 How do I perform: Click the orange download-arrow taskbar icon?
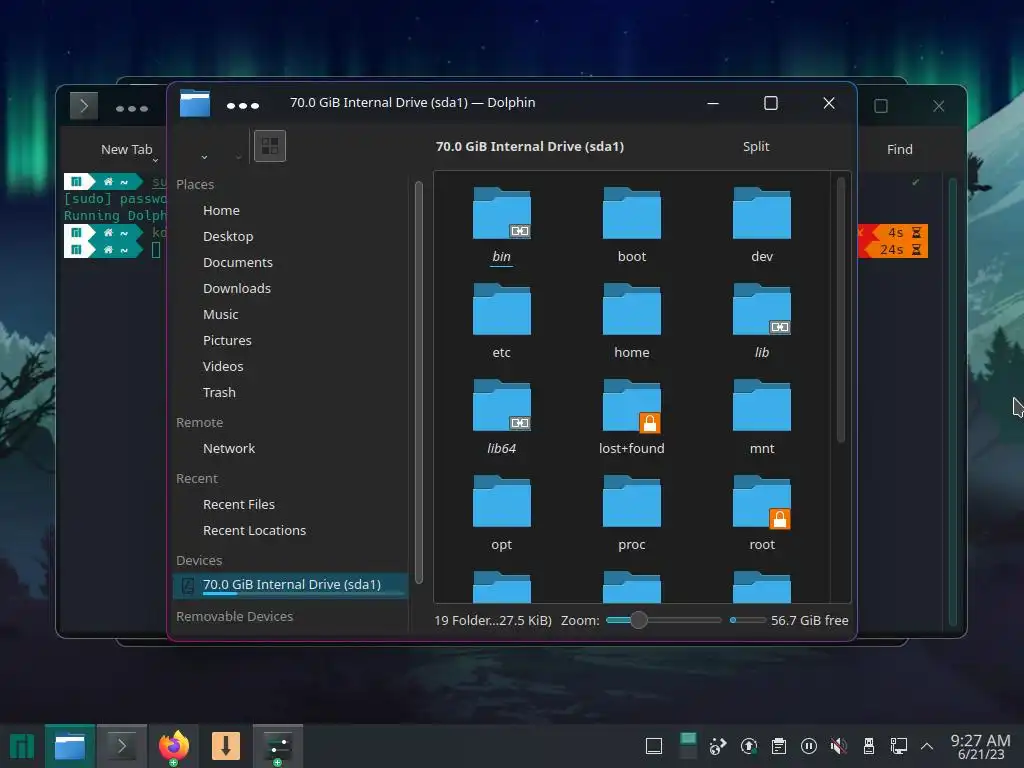(x=226, y=746)
